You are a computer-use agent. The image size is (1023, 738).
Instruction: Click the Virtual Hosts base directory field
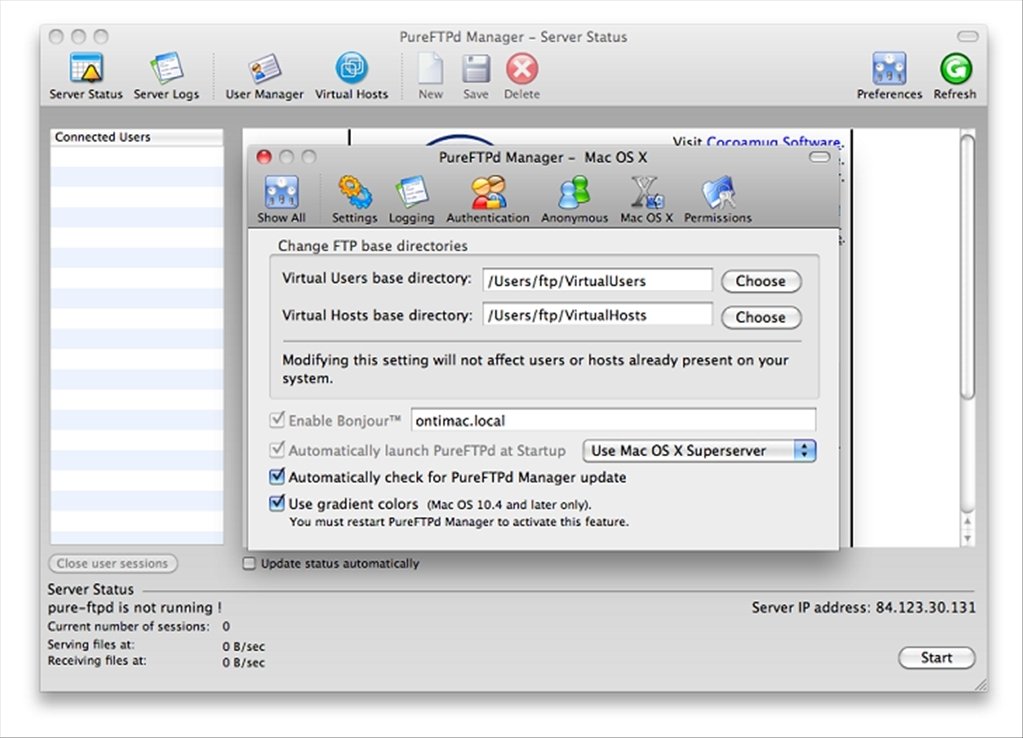(x=597, y=315)
